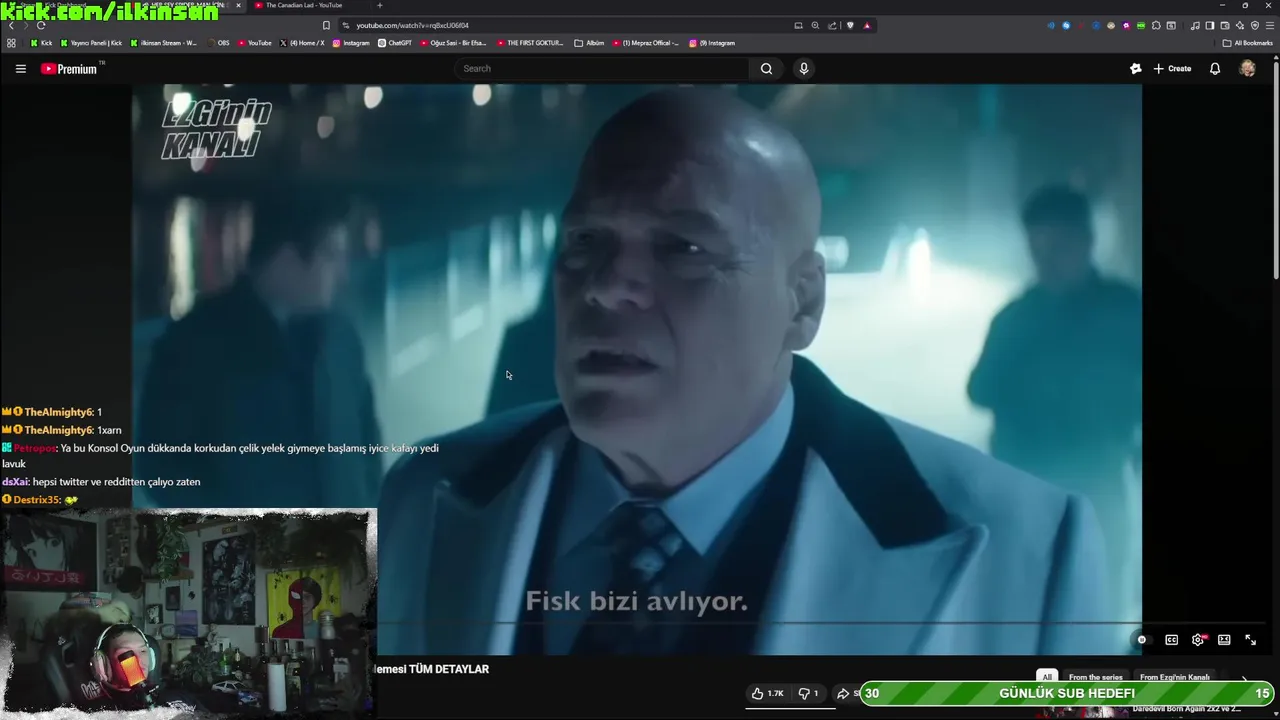This screenshot has width=1280, height=720.
Task: Toggle closed captions CC button
Action: click(x=1171, y=640)
